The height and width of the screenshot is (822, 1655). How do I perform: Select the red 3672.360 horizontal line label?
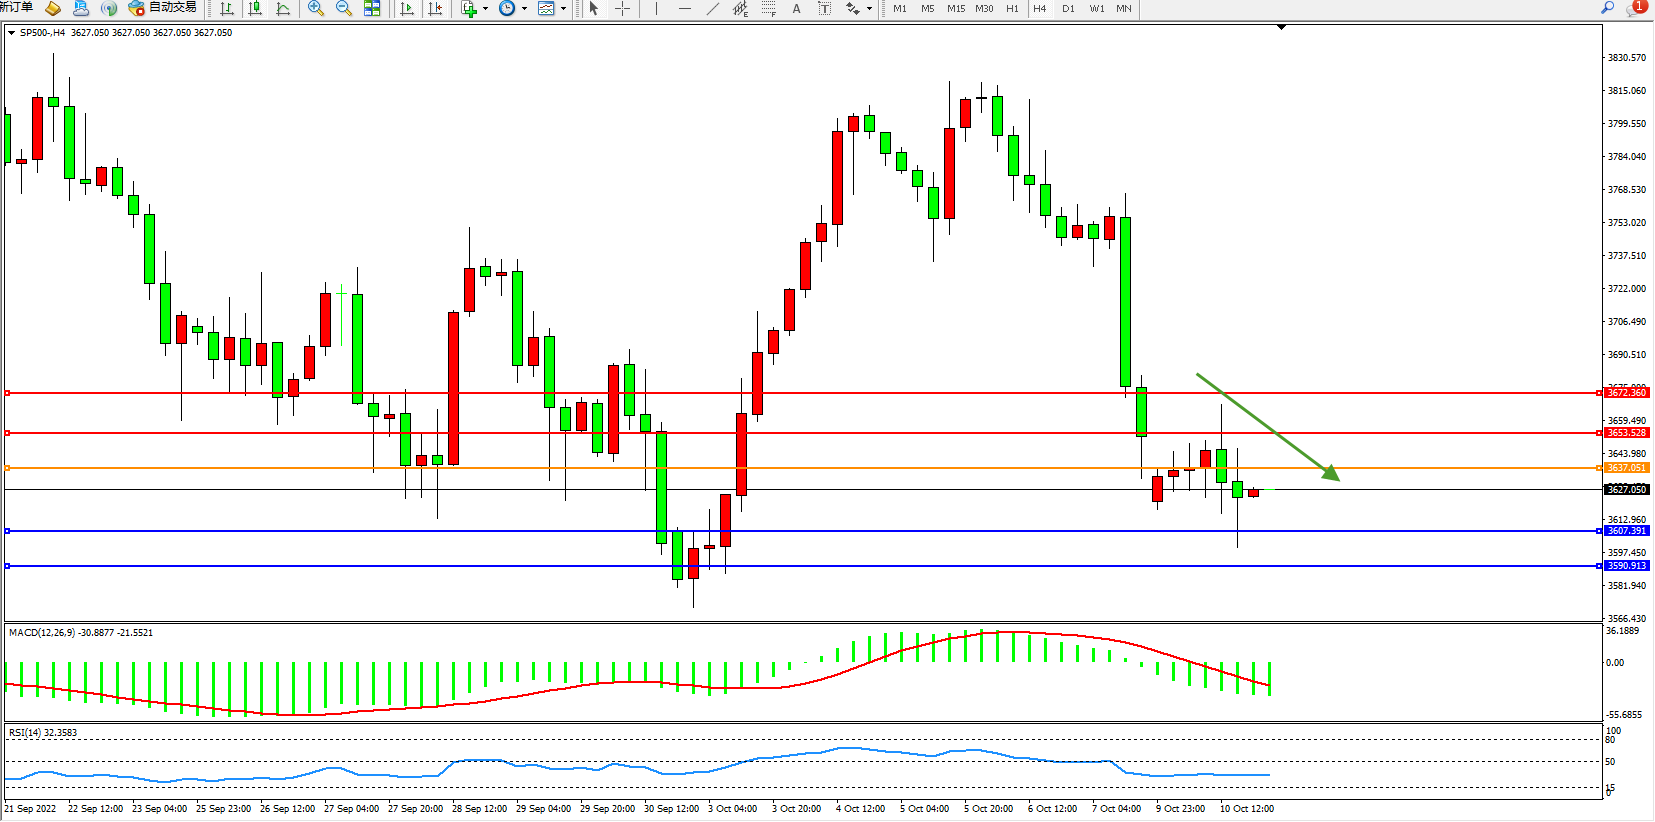pyautogui.click(x=1626, y=393)
